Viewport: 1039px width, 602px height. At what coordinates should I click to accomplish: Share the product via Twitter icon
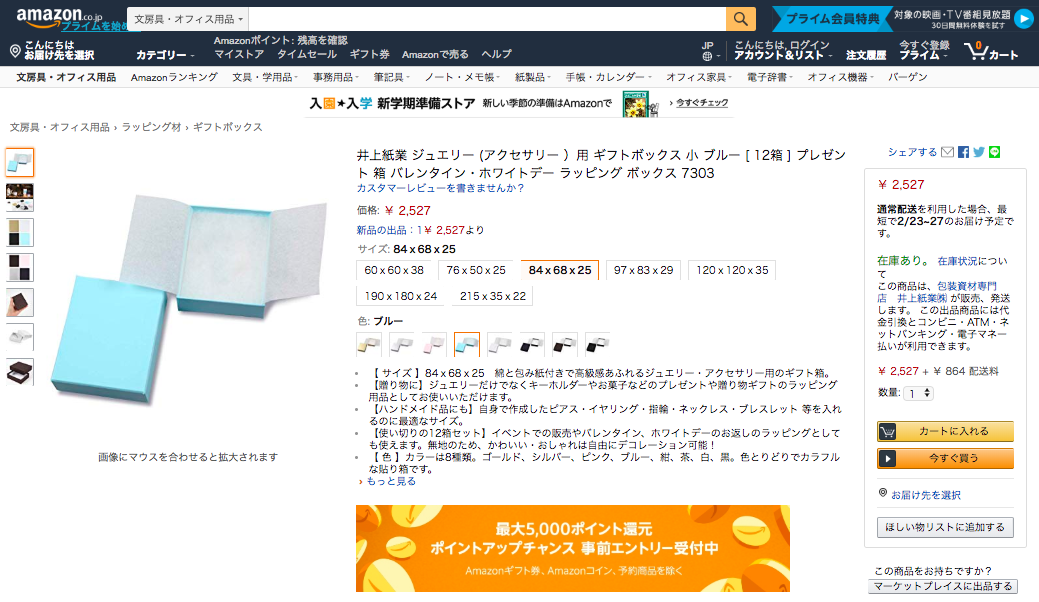point(979,152)
